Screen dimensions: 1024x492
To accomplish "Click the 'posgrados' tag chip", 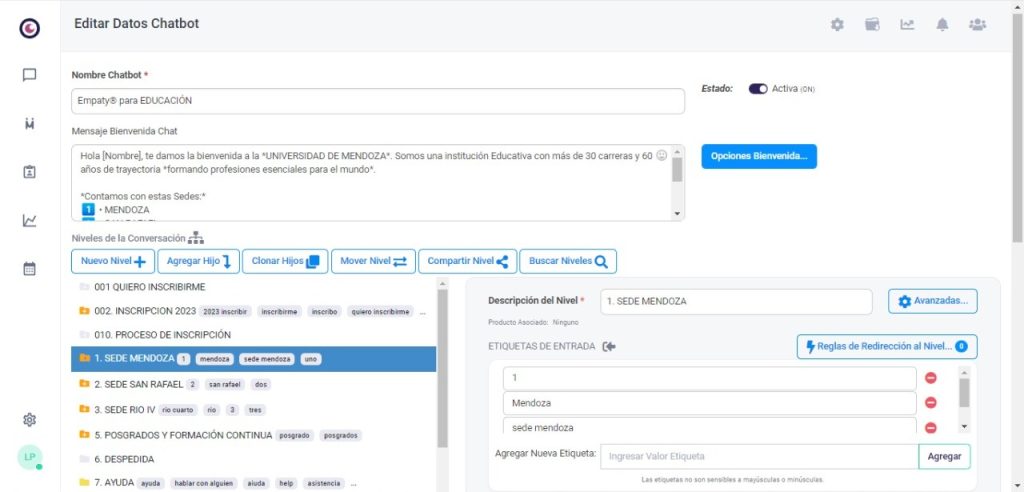I will [x=342, y=435].
